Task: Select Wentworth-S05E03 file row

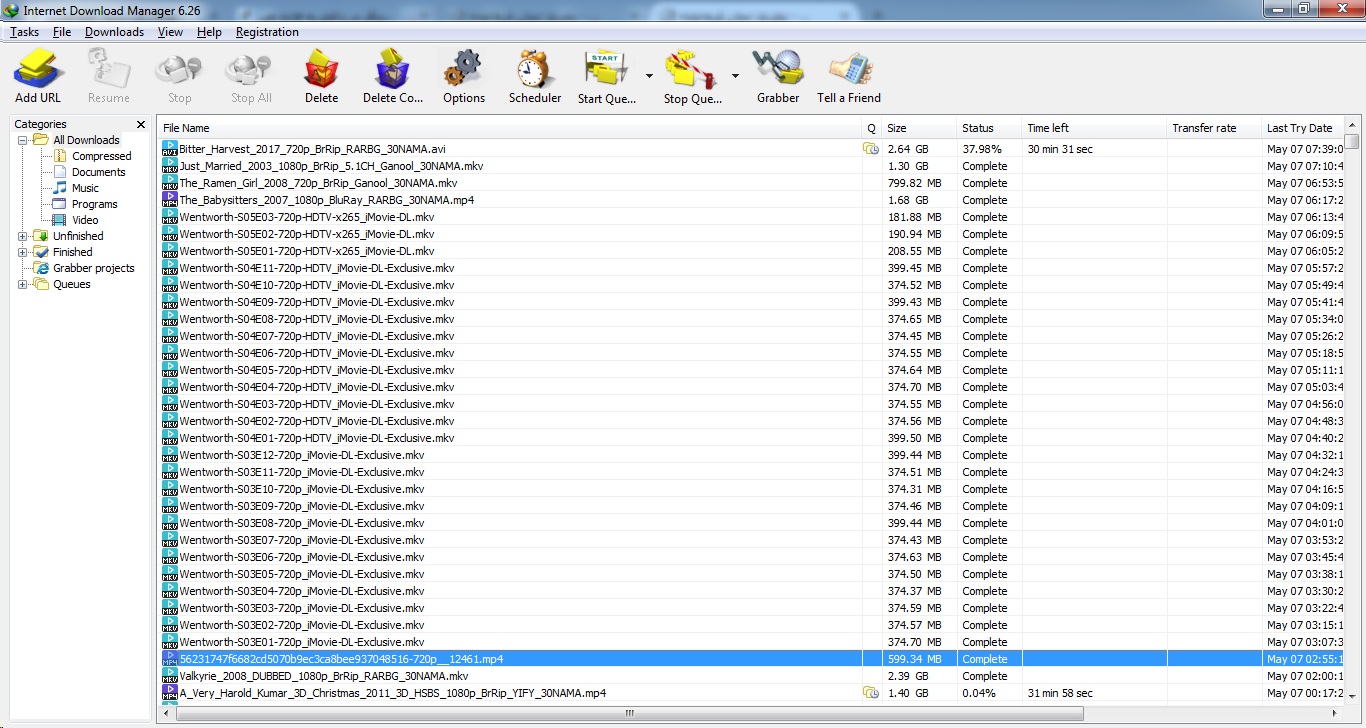Action: (750, 217)
